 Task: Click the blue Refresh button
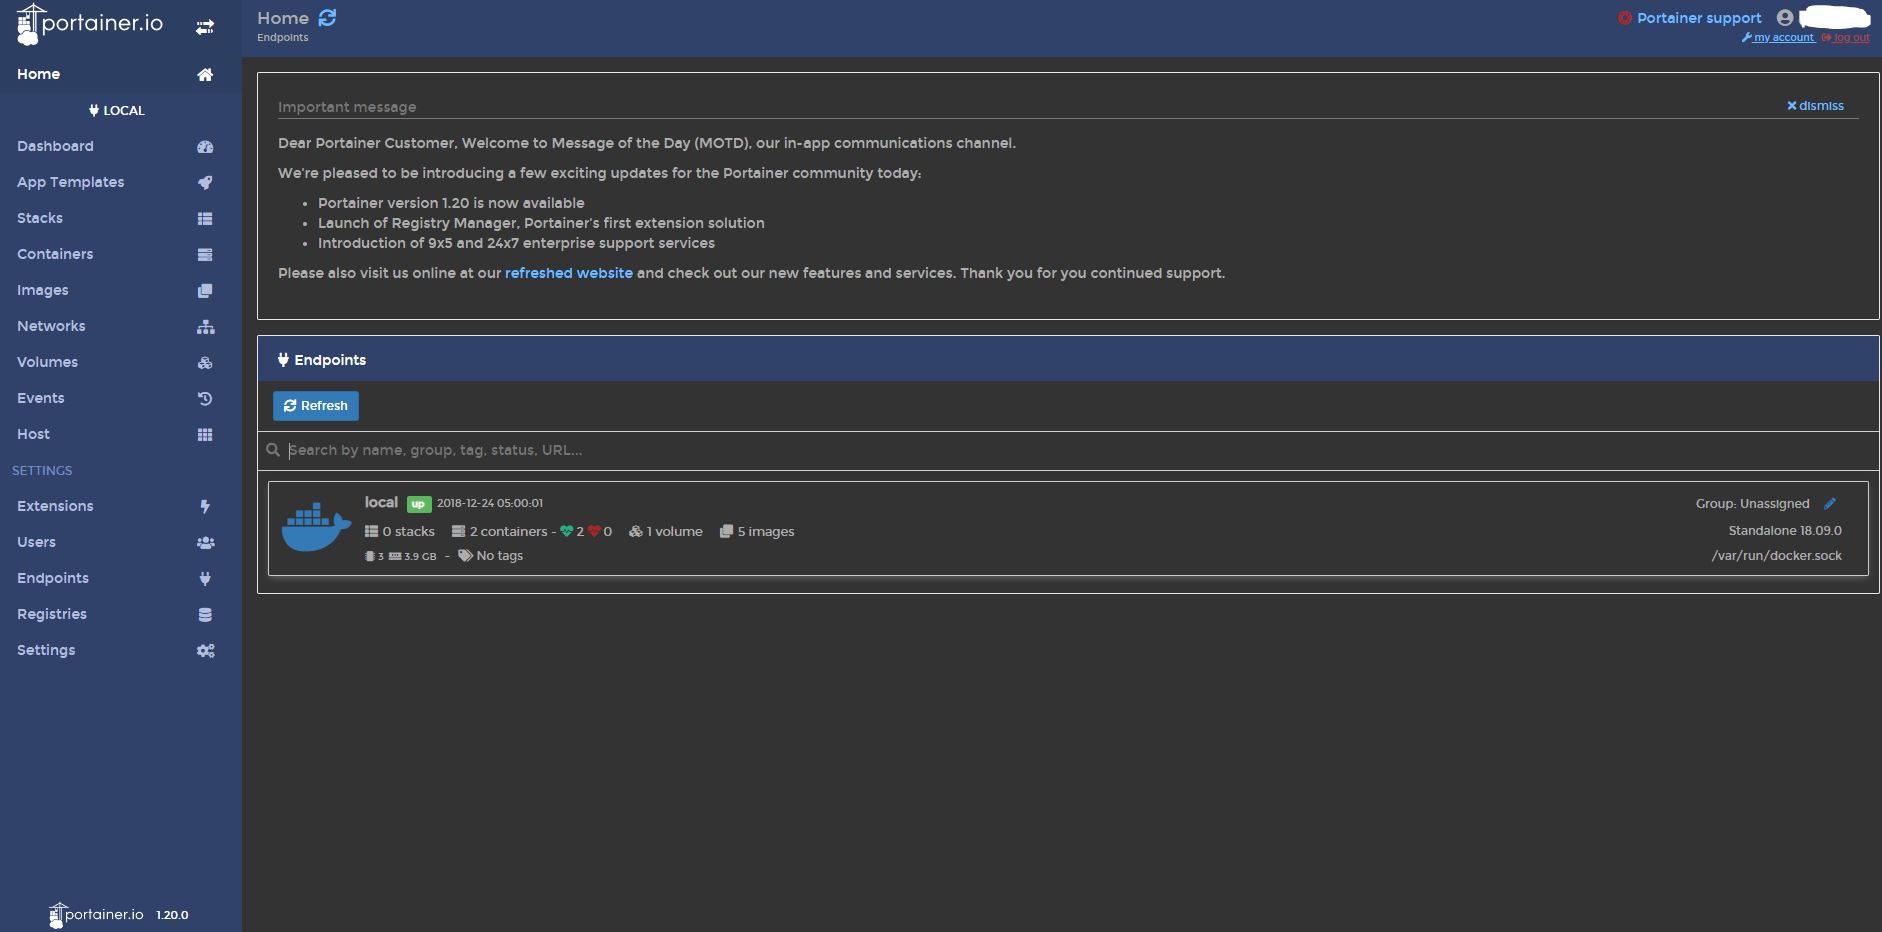[x=316, y=406]
